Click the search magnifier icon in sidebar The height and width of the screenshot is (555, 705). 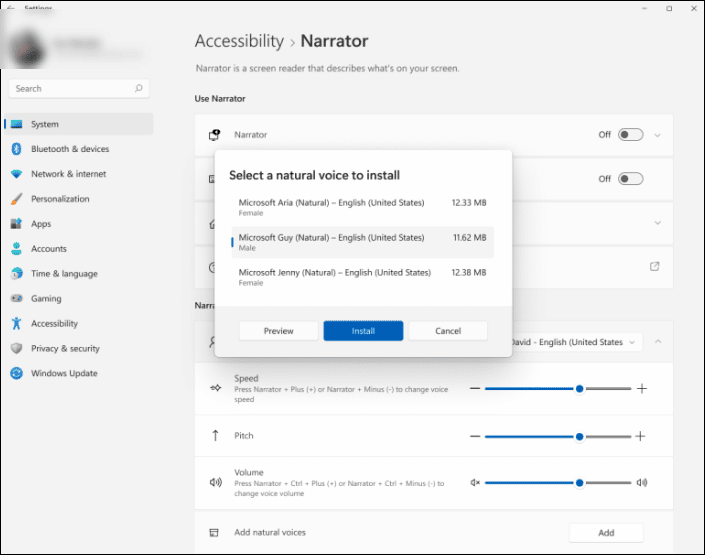138,88
